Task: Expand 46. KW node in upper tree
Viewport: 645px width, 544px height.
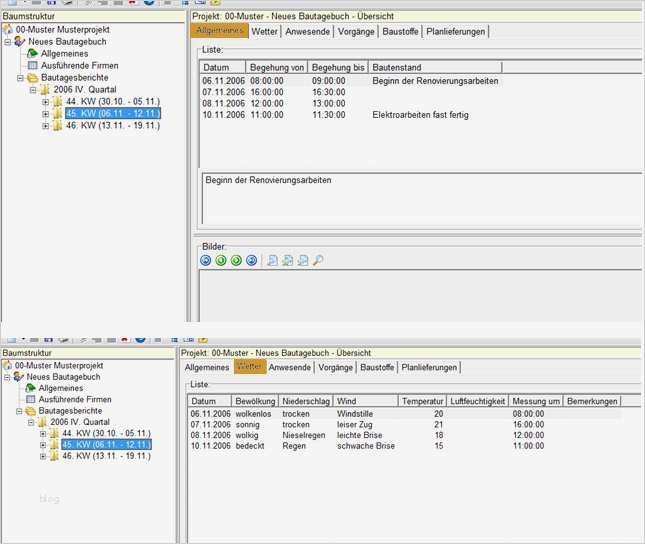Action: coord(45,126)
